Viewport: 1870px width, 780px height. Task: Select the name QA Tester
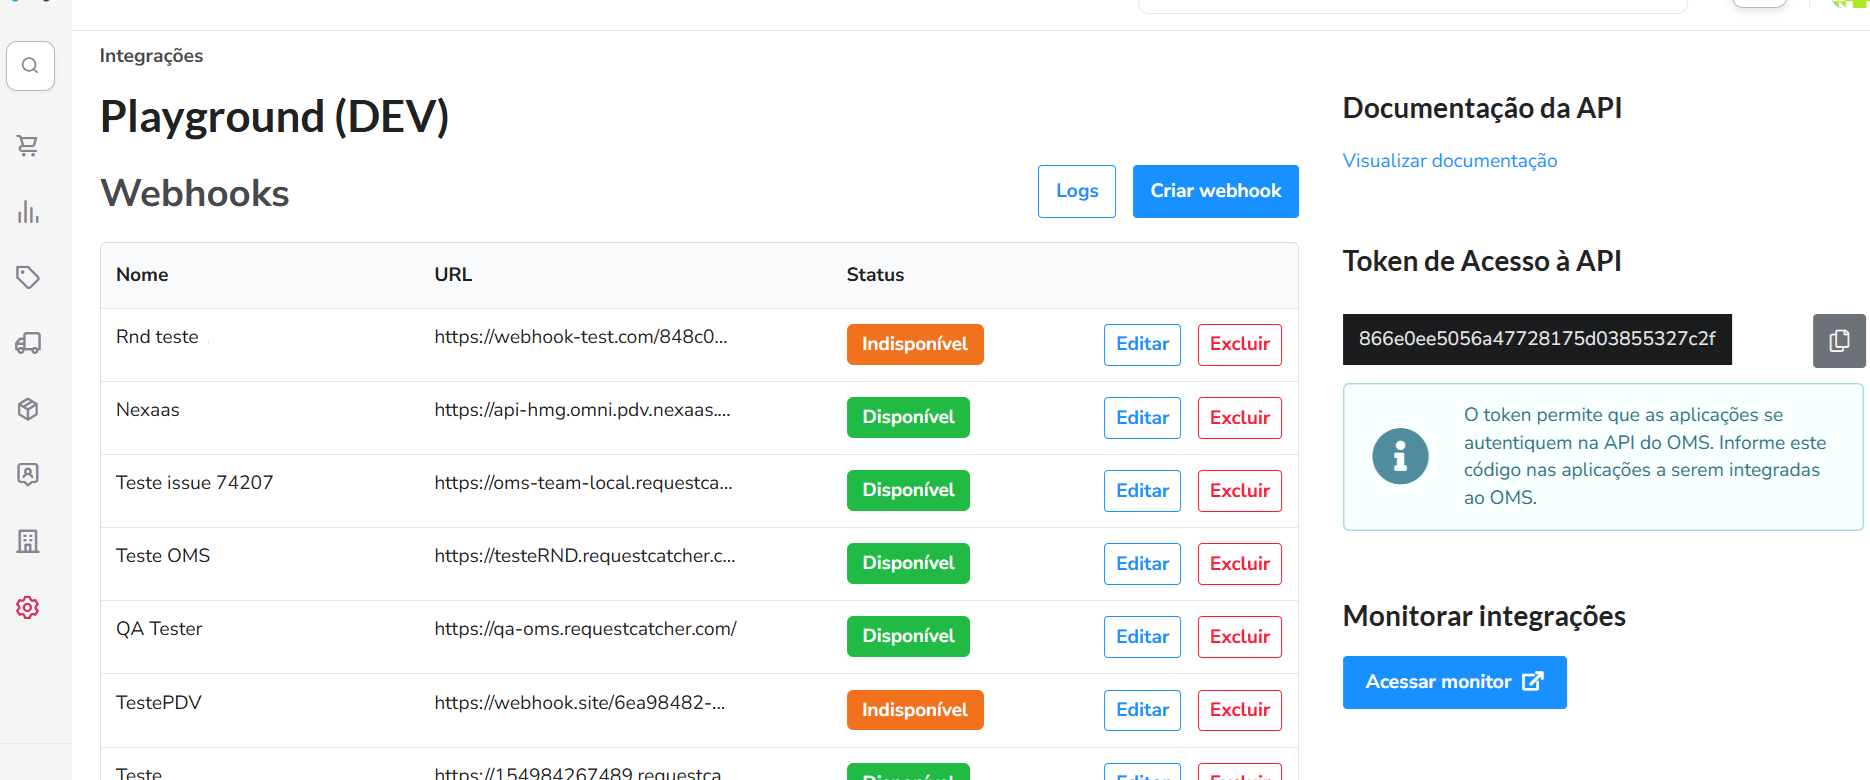coord(159,629)
